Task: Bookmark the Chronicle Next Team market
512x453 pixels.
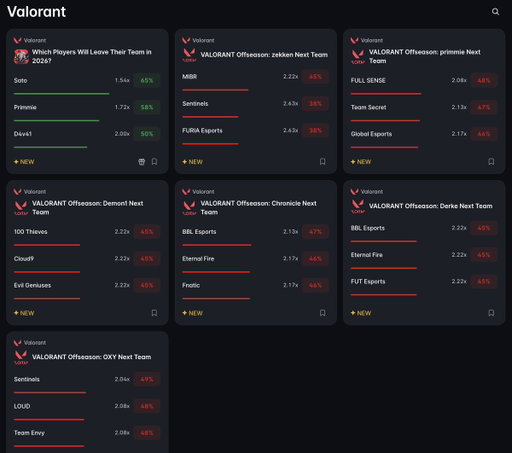Action: tap(323, 313)
